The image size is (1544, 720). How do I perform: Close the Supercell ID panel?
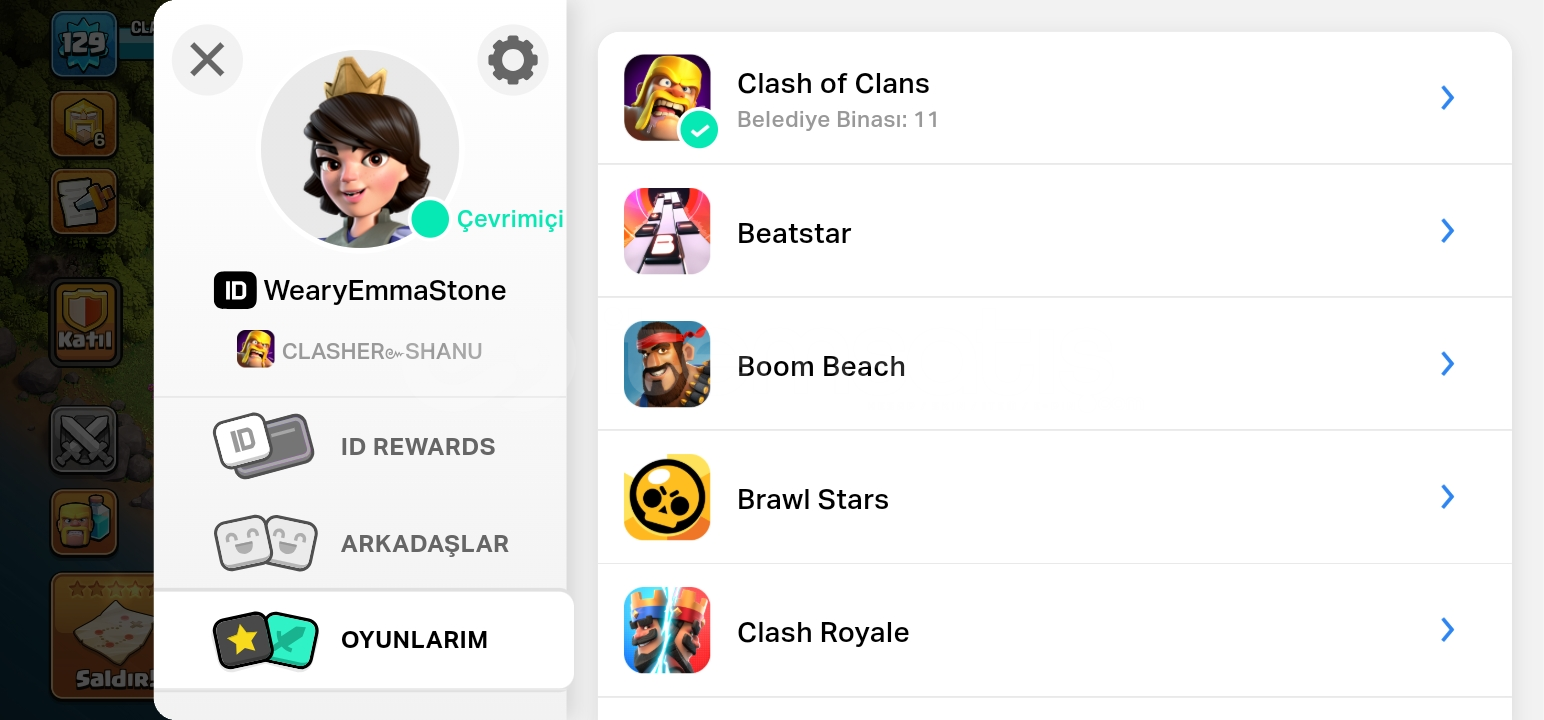click(207, 60)
